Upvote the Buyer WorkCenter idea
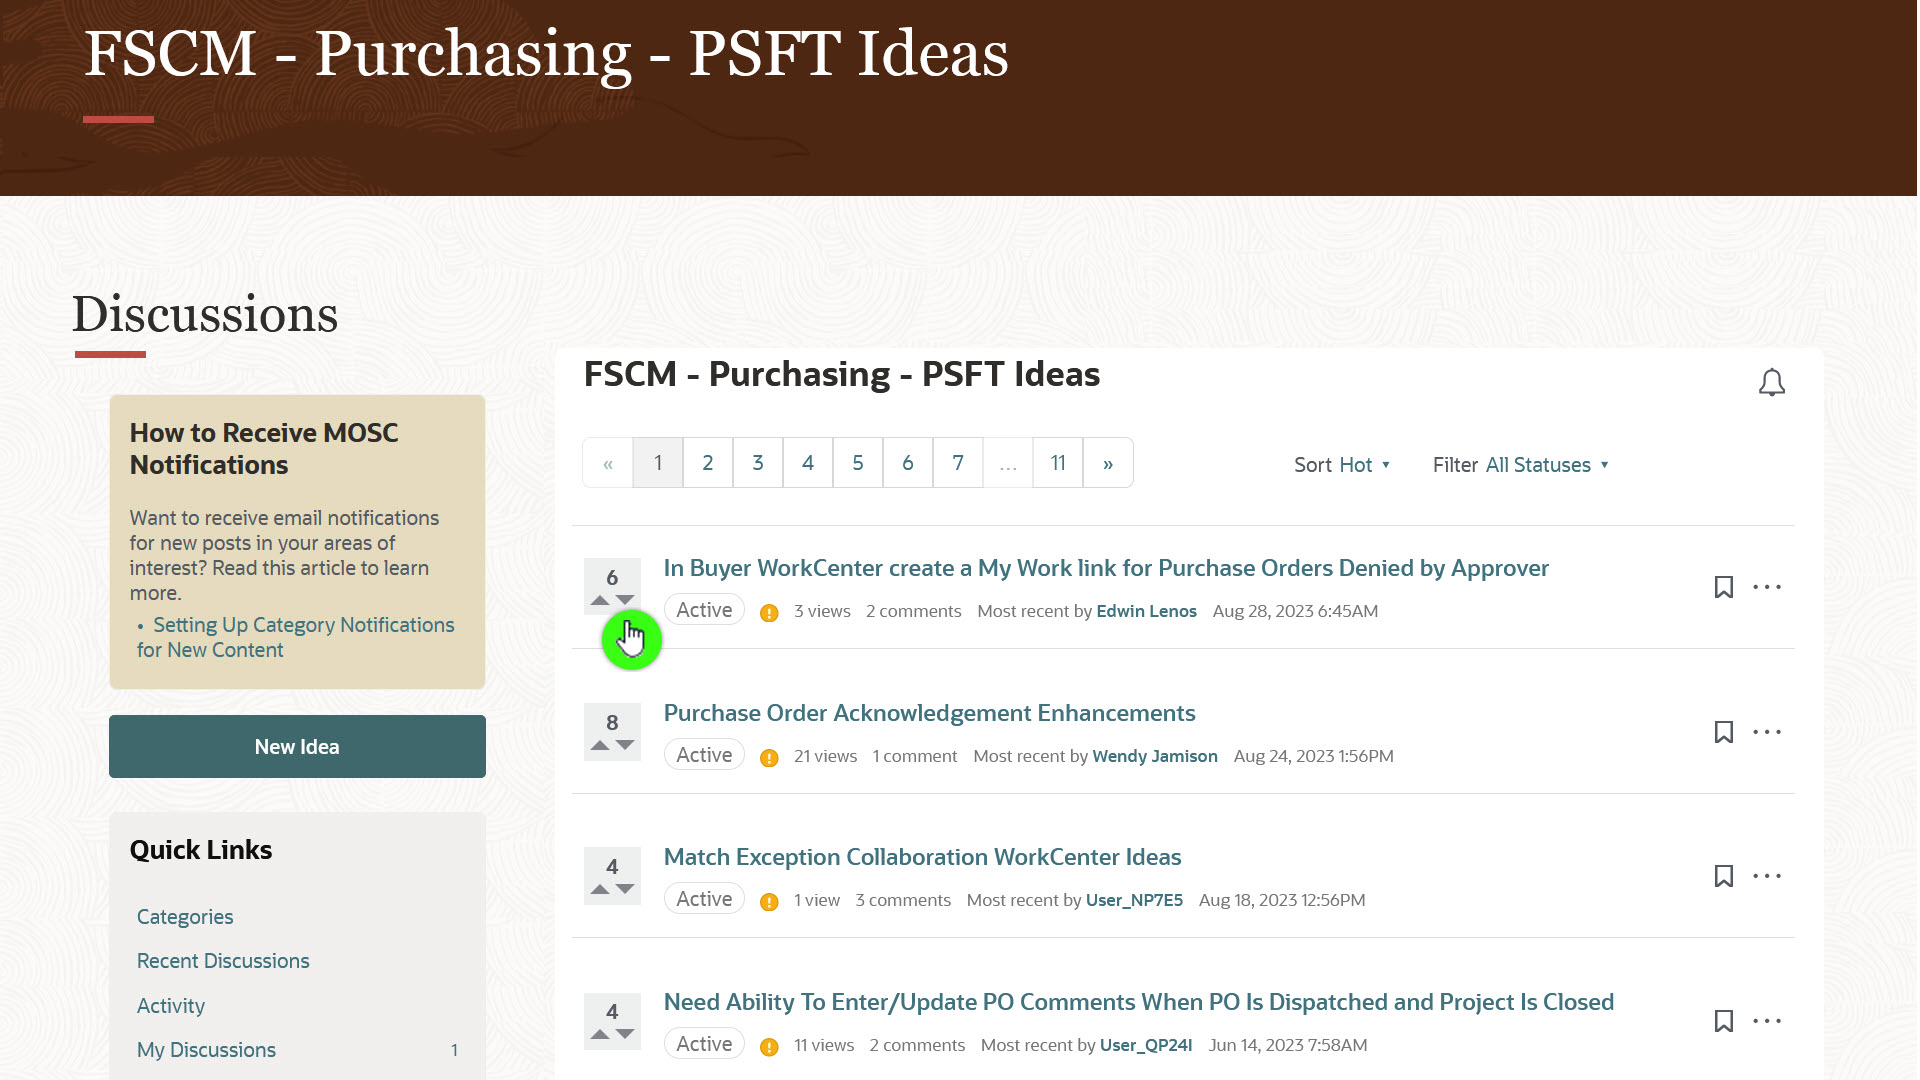This screenshot has height=1080, width=1920. (x=600, y=600)
